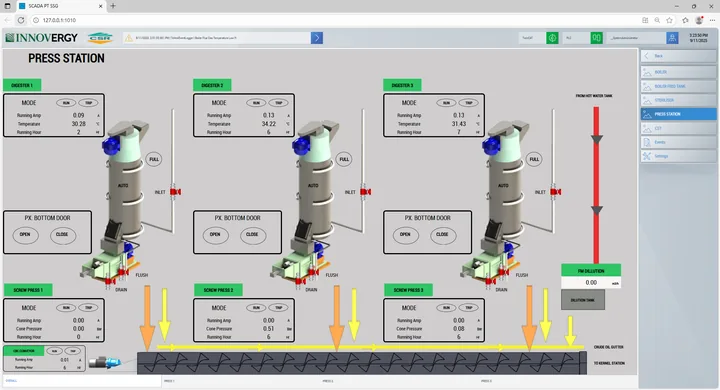Viewport: 720px width, 390px height.
Task: Click the red drain valve under Digester 1
Action: pos(109,281)
